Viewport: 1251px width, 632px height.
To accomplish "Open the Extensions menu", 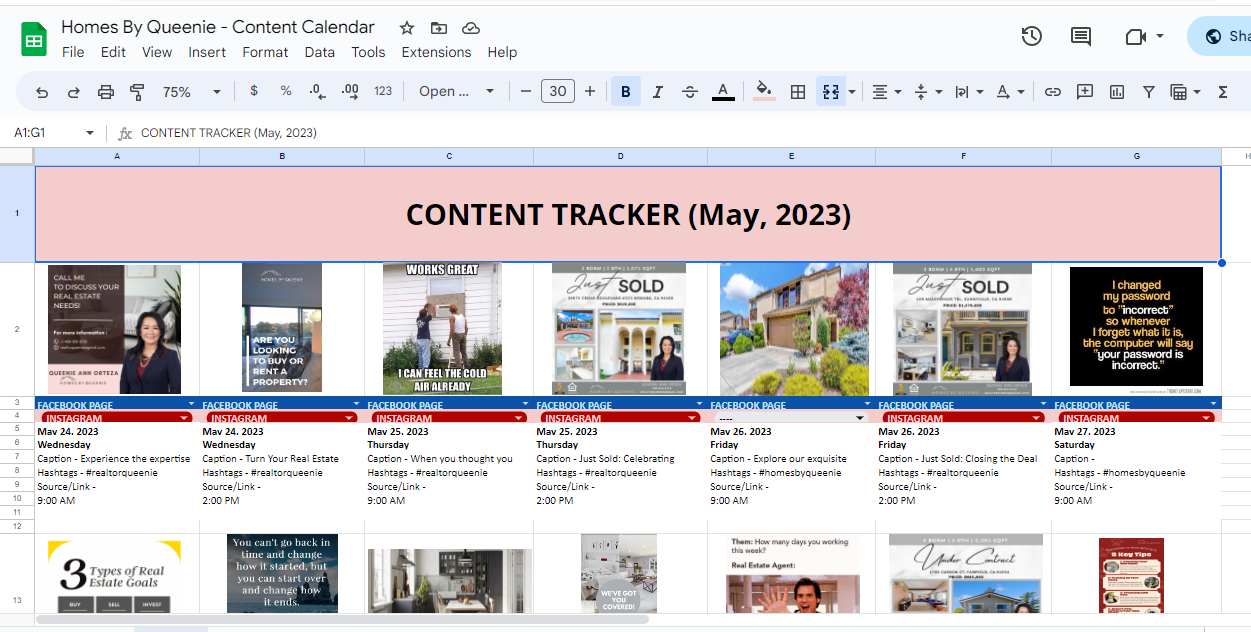I will click(436, 52).
